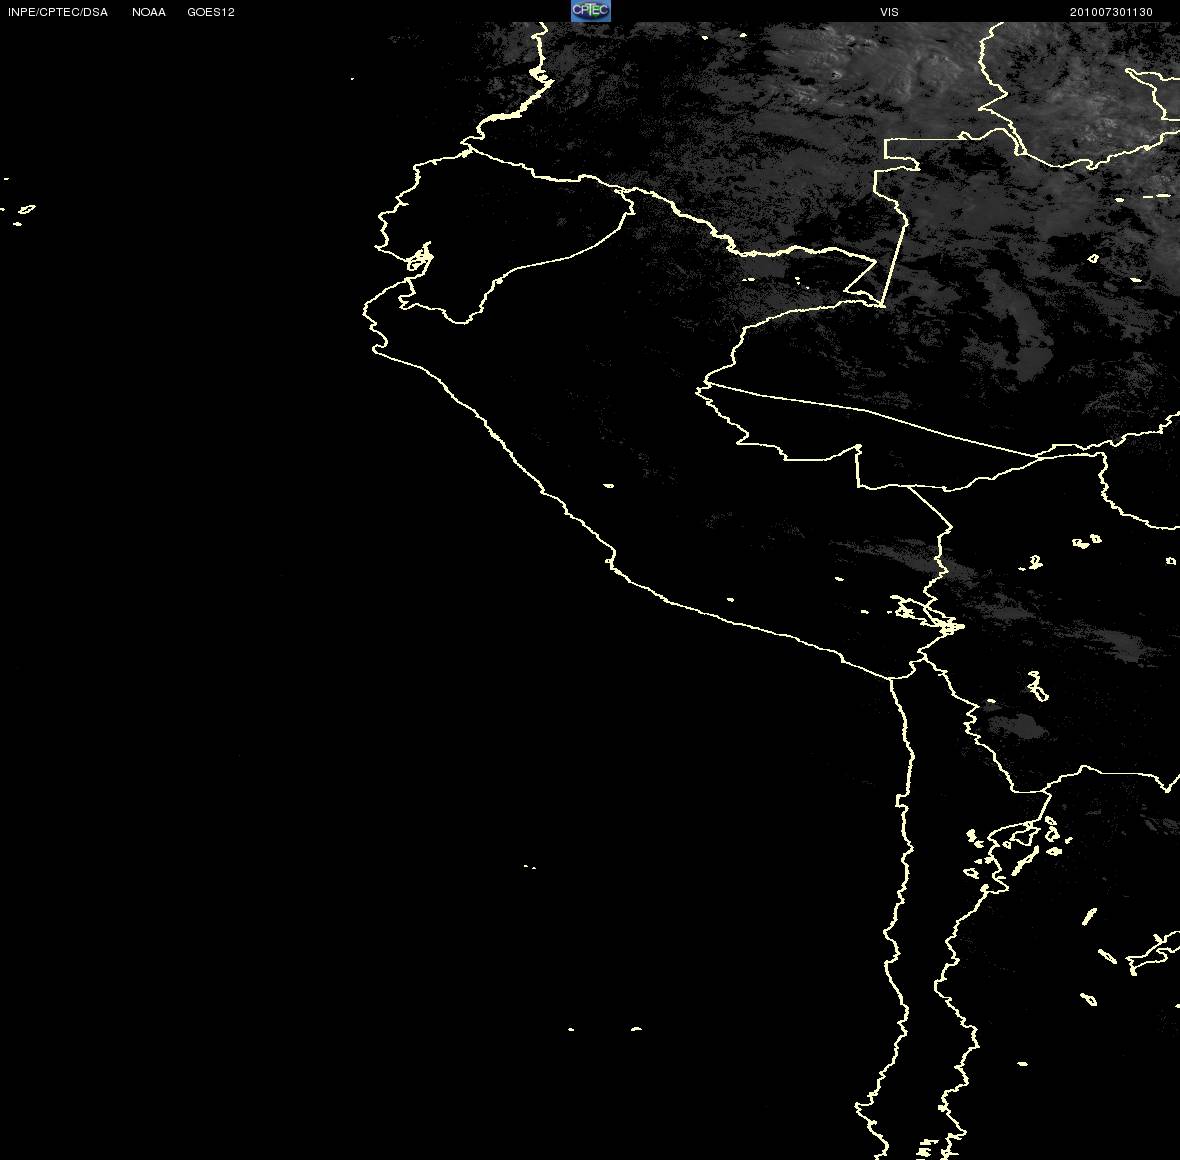Viewport: 1180px width, 1160px height.
Task: Click the CPTEC logo in the header
Action: click(591, 11)
